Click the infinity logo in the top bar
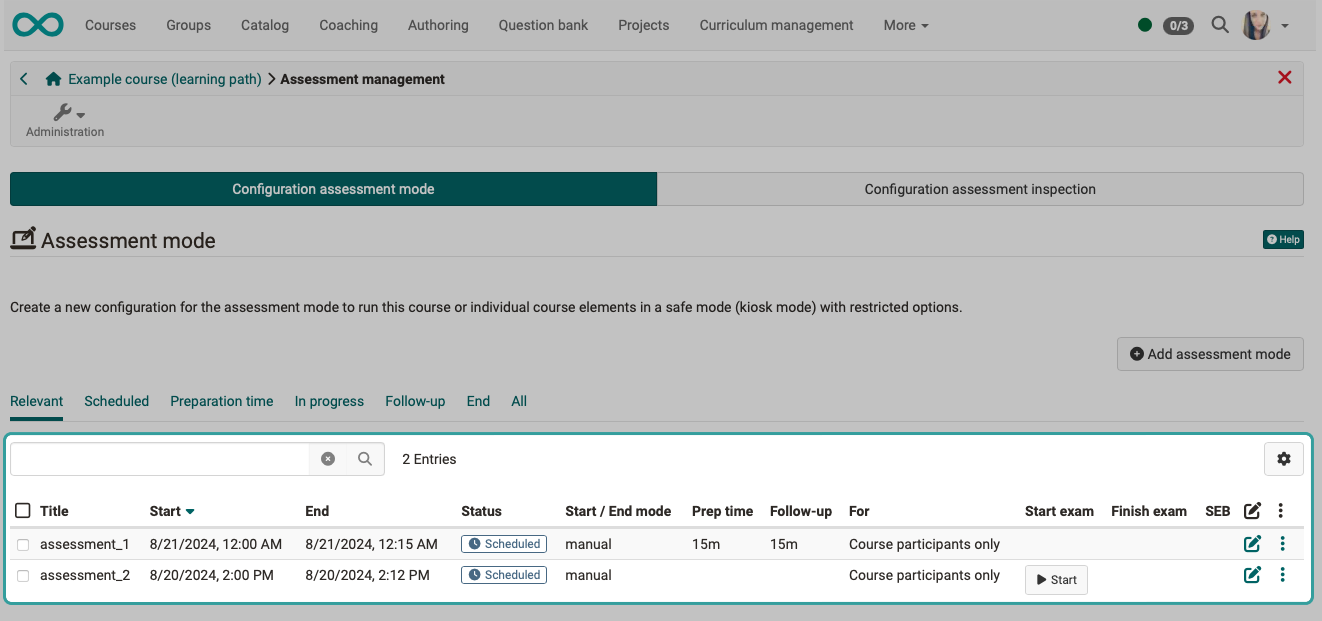1322x621 pixels. [37, 24]
